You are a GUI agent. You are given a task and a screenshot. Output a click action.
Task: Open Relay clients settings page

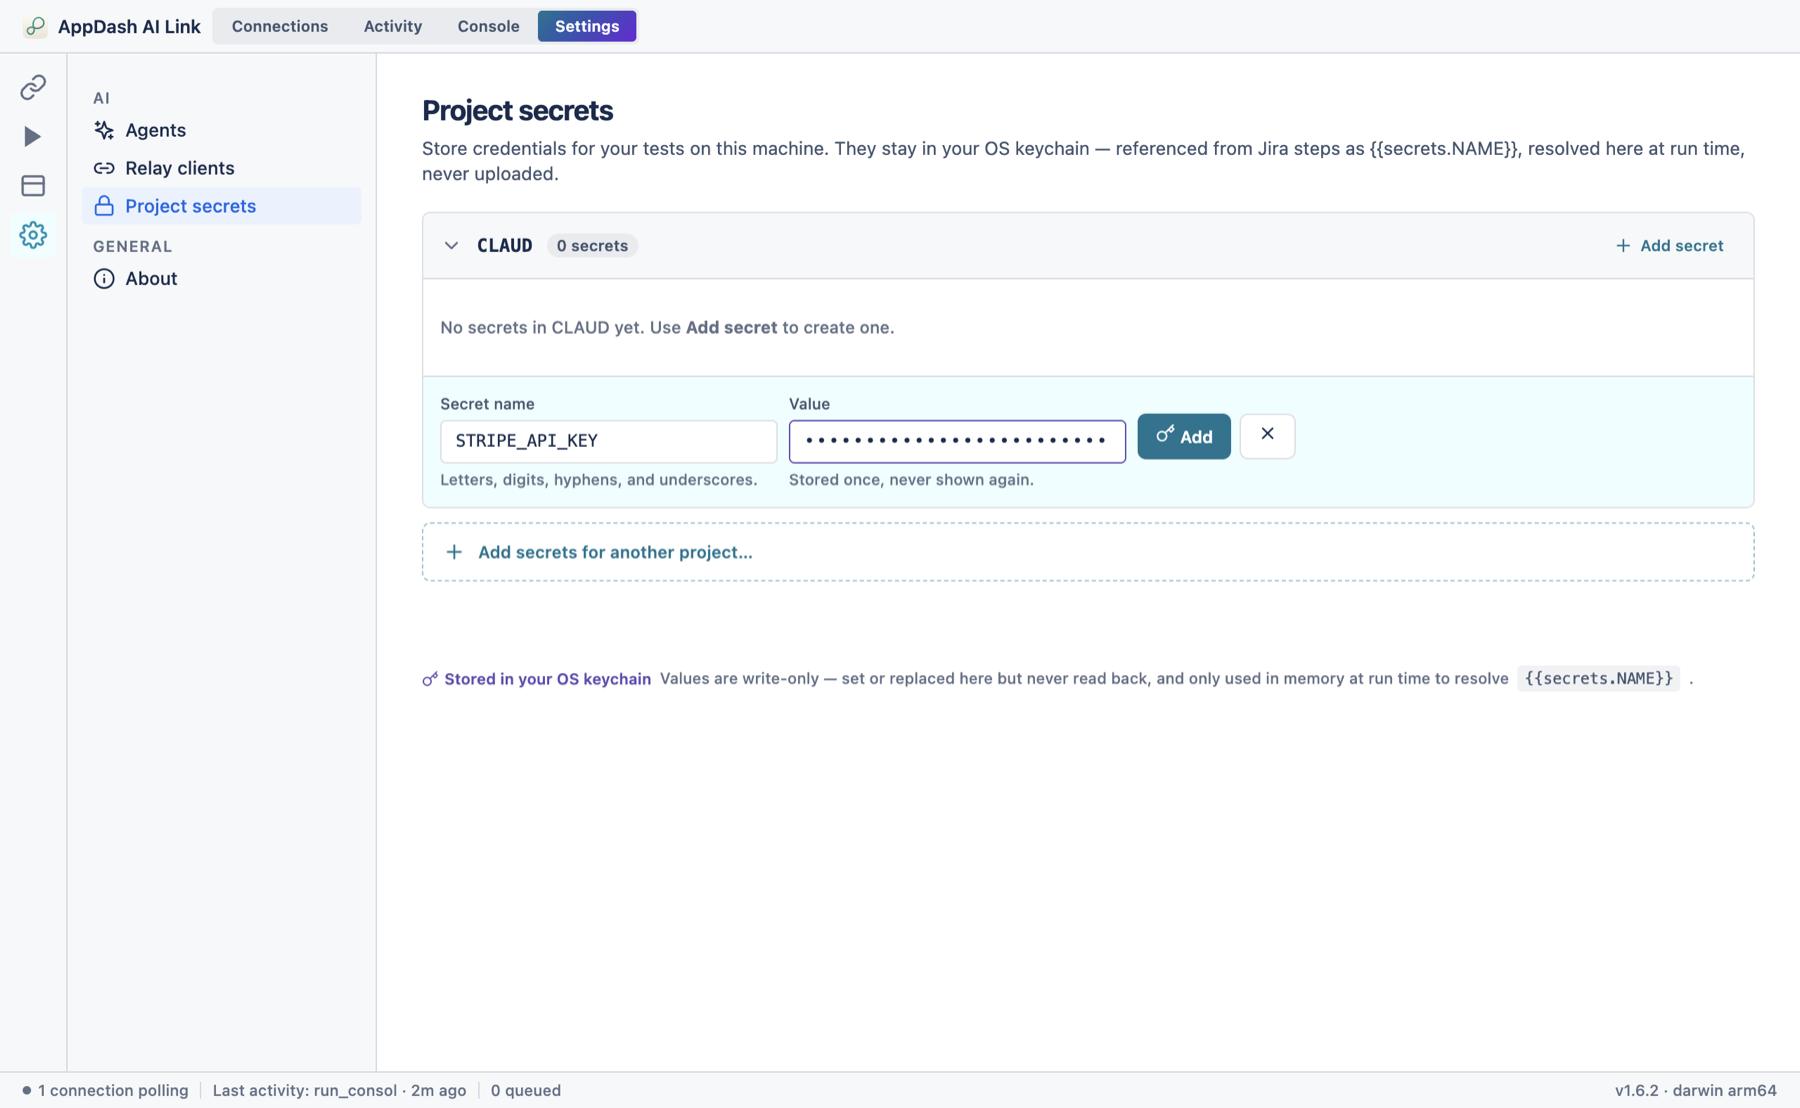click(222, 168)
